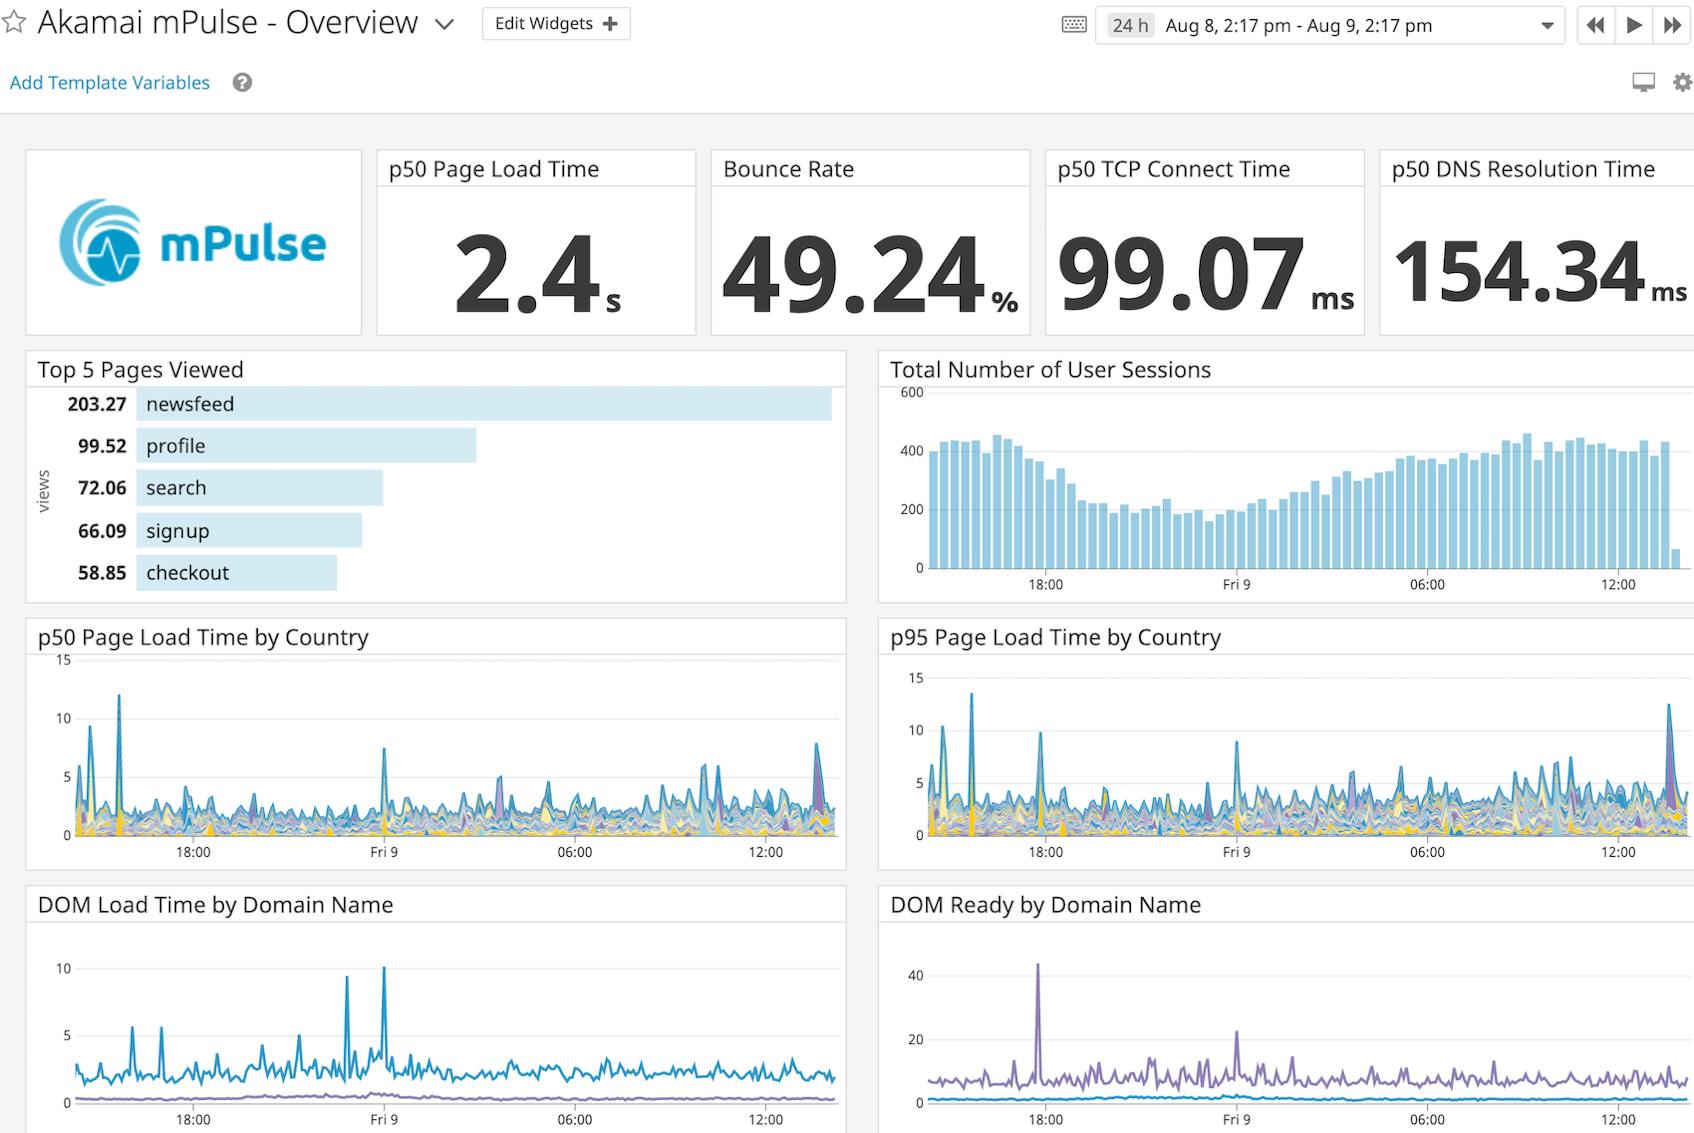Viewport: 1694px width, 1133px height.
Task: Enter TV screen mode via monitor icon
Action: 1641,82
